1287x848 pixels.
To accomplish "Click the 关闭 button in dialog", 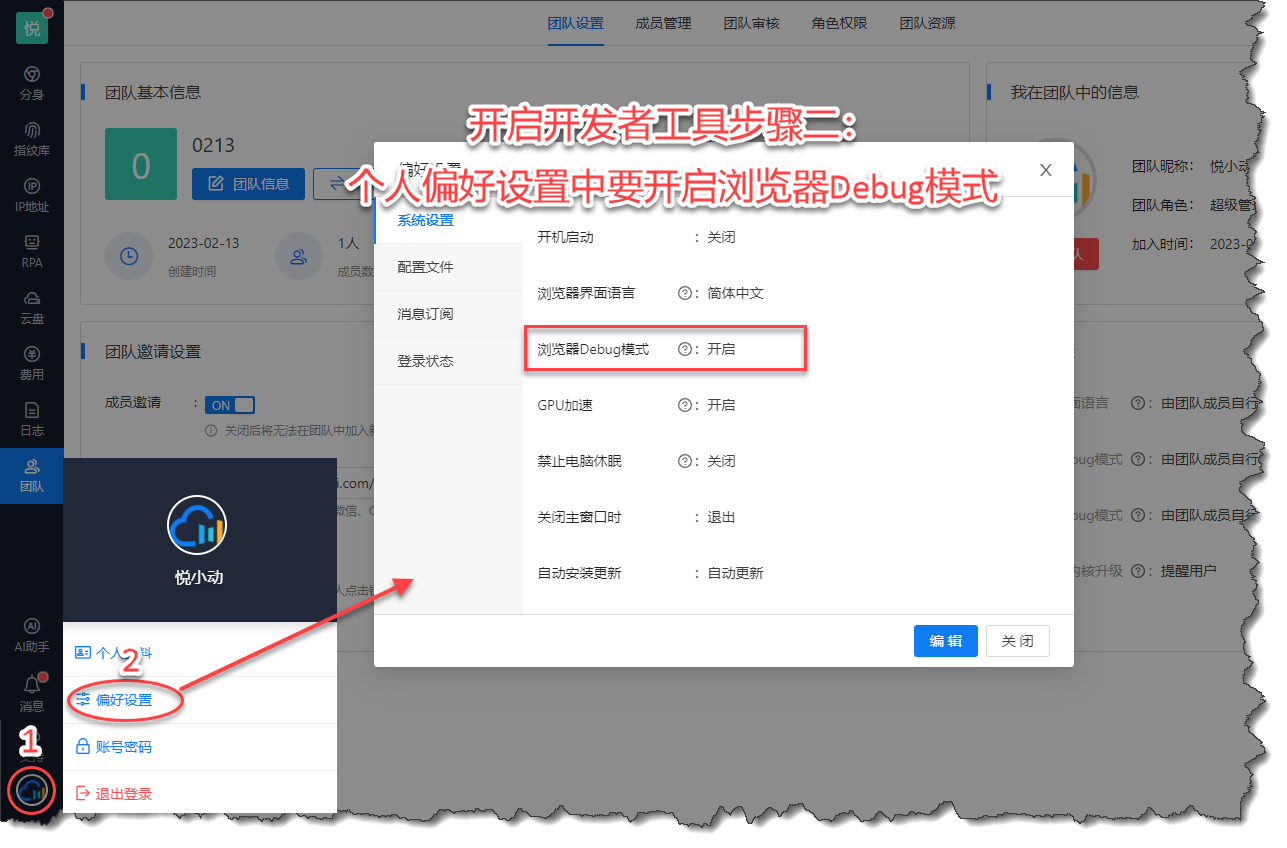I will pyautogui.click(x=1017, y=641).
